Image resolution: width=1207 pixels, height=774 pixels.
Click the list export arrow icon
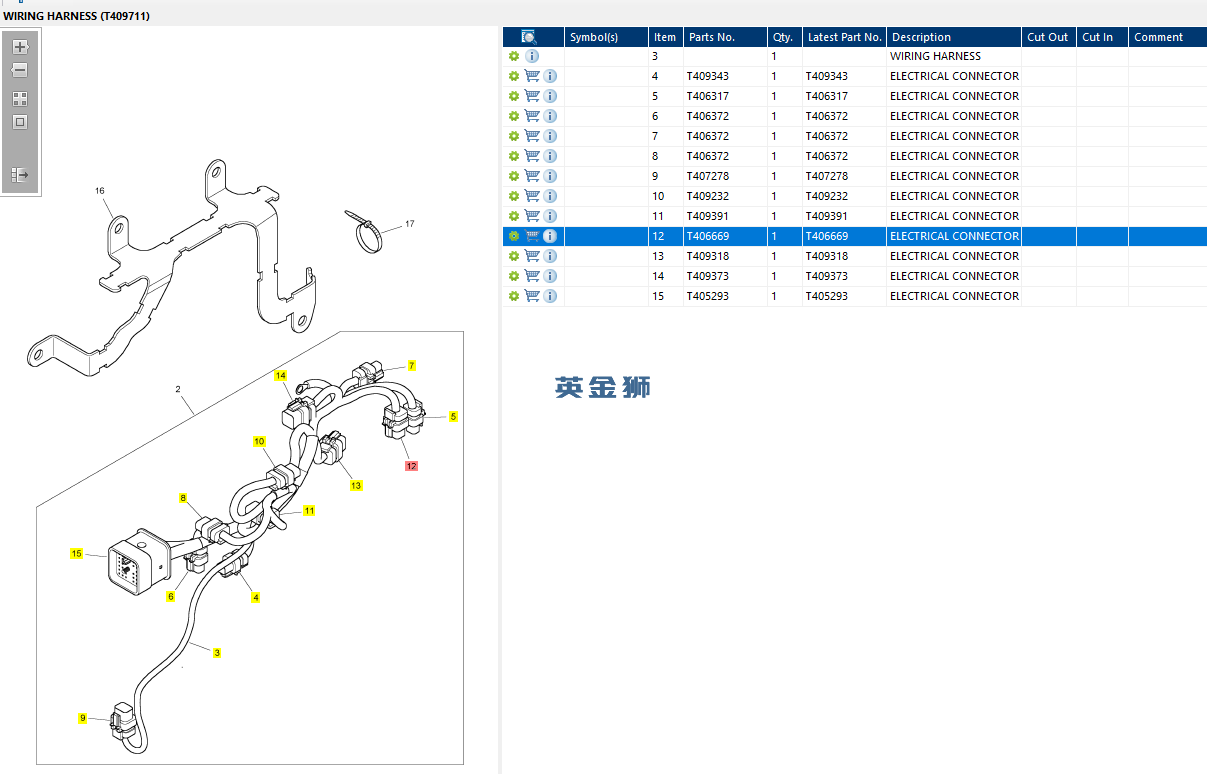pos(20,175)
